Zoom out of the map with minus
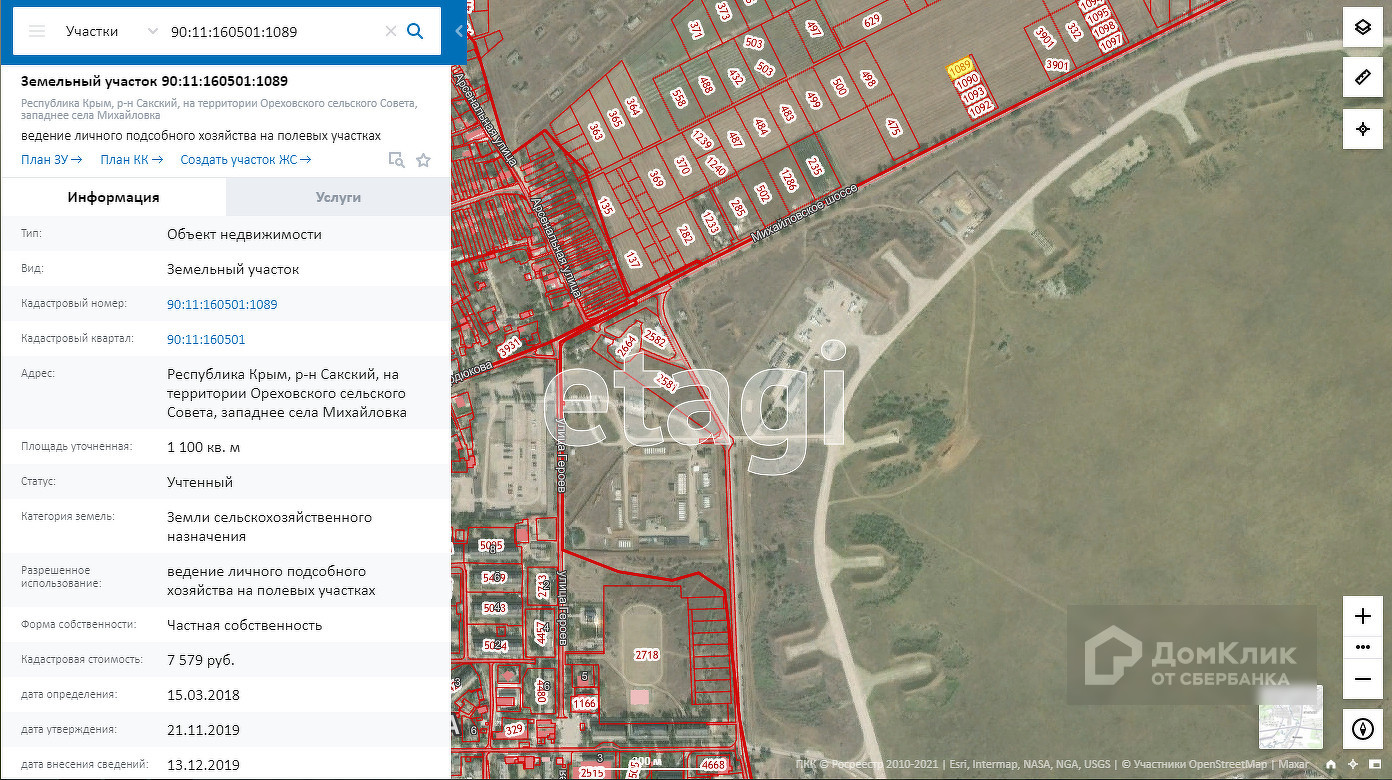The width and height of the screenshot is (1392, 780). [1362, 680]
